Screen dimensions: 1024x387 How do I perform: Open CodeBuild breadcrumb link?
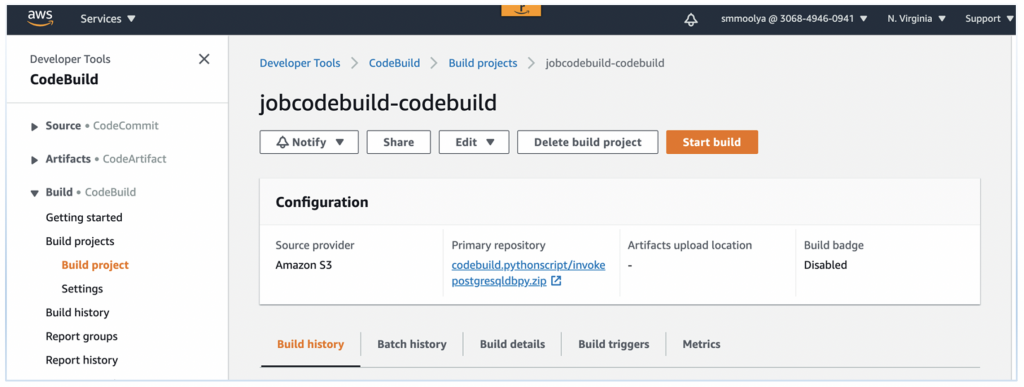pyautogui.click(x=394, y=63)
